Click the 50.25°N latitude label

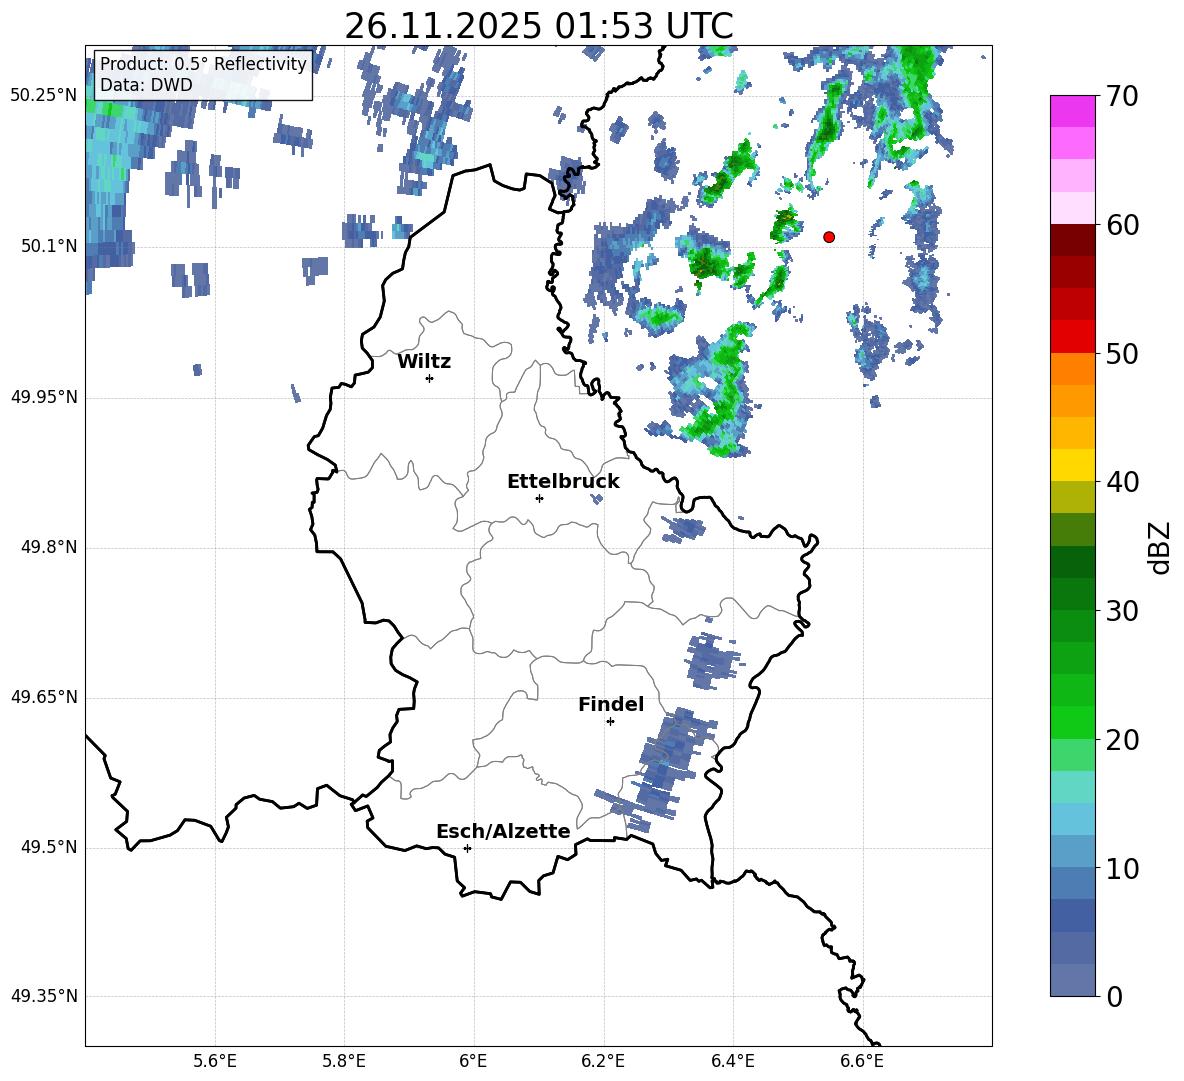coord(44,96)
